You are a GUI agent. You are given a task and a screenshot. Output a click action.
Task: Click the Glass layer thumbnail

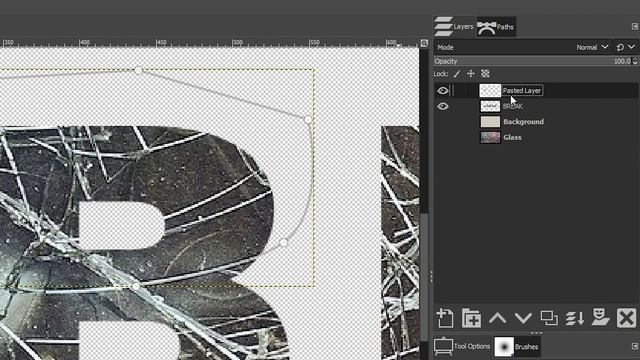(x=490, y=137)
